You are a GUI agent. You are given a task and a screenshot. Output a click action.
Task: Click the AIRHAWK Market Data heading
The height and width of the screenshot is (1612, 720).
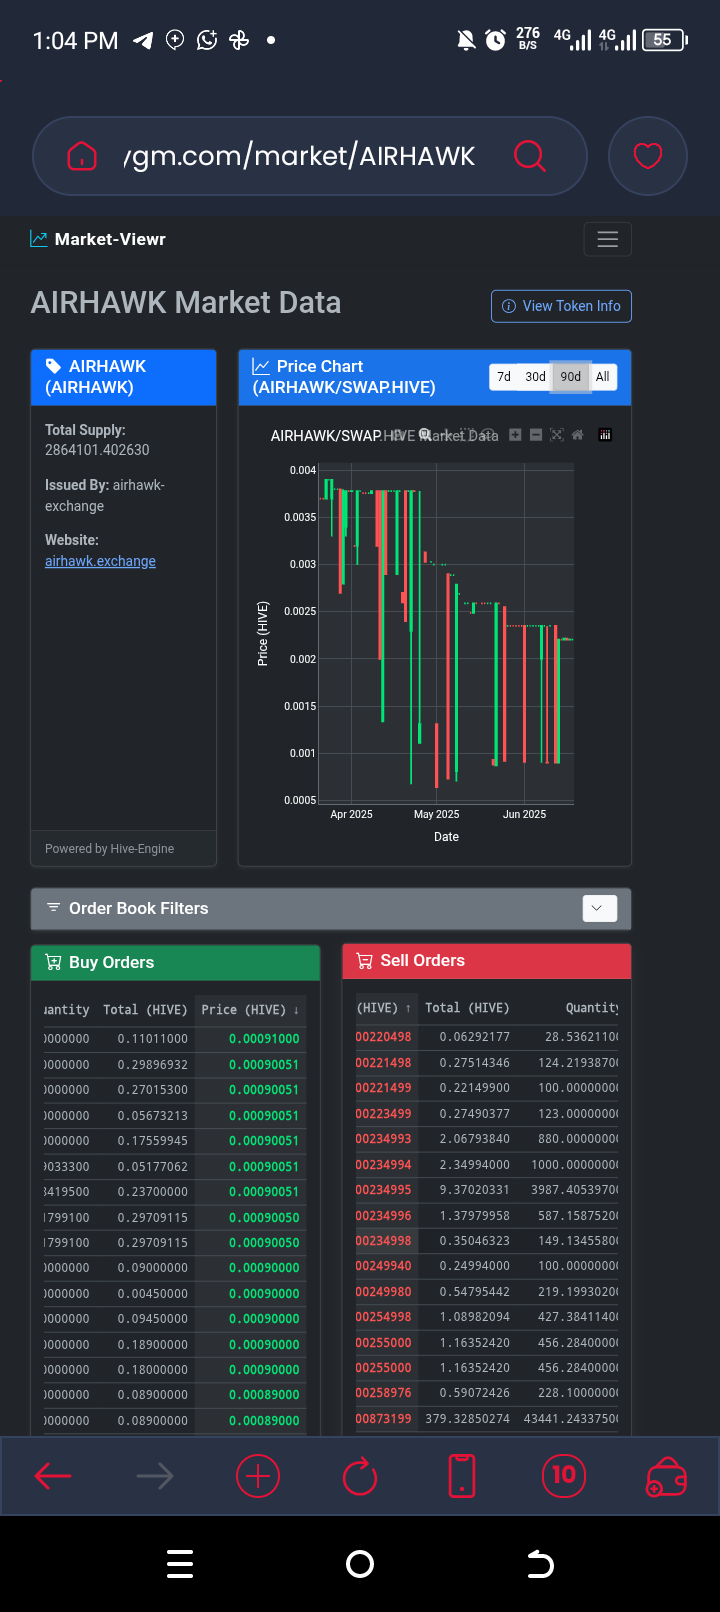click(x=186, y=303)
